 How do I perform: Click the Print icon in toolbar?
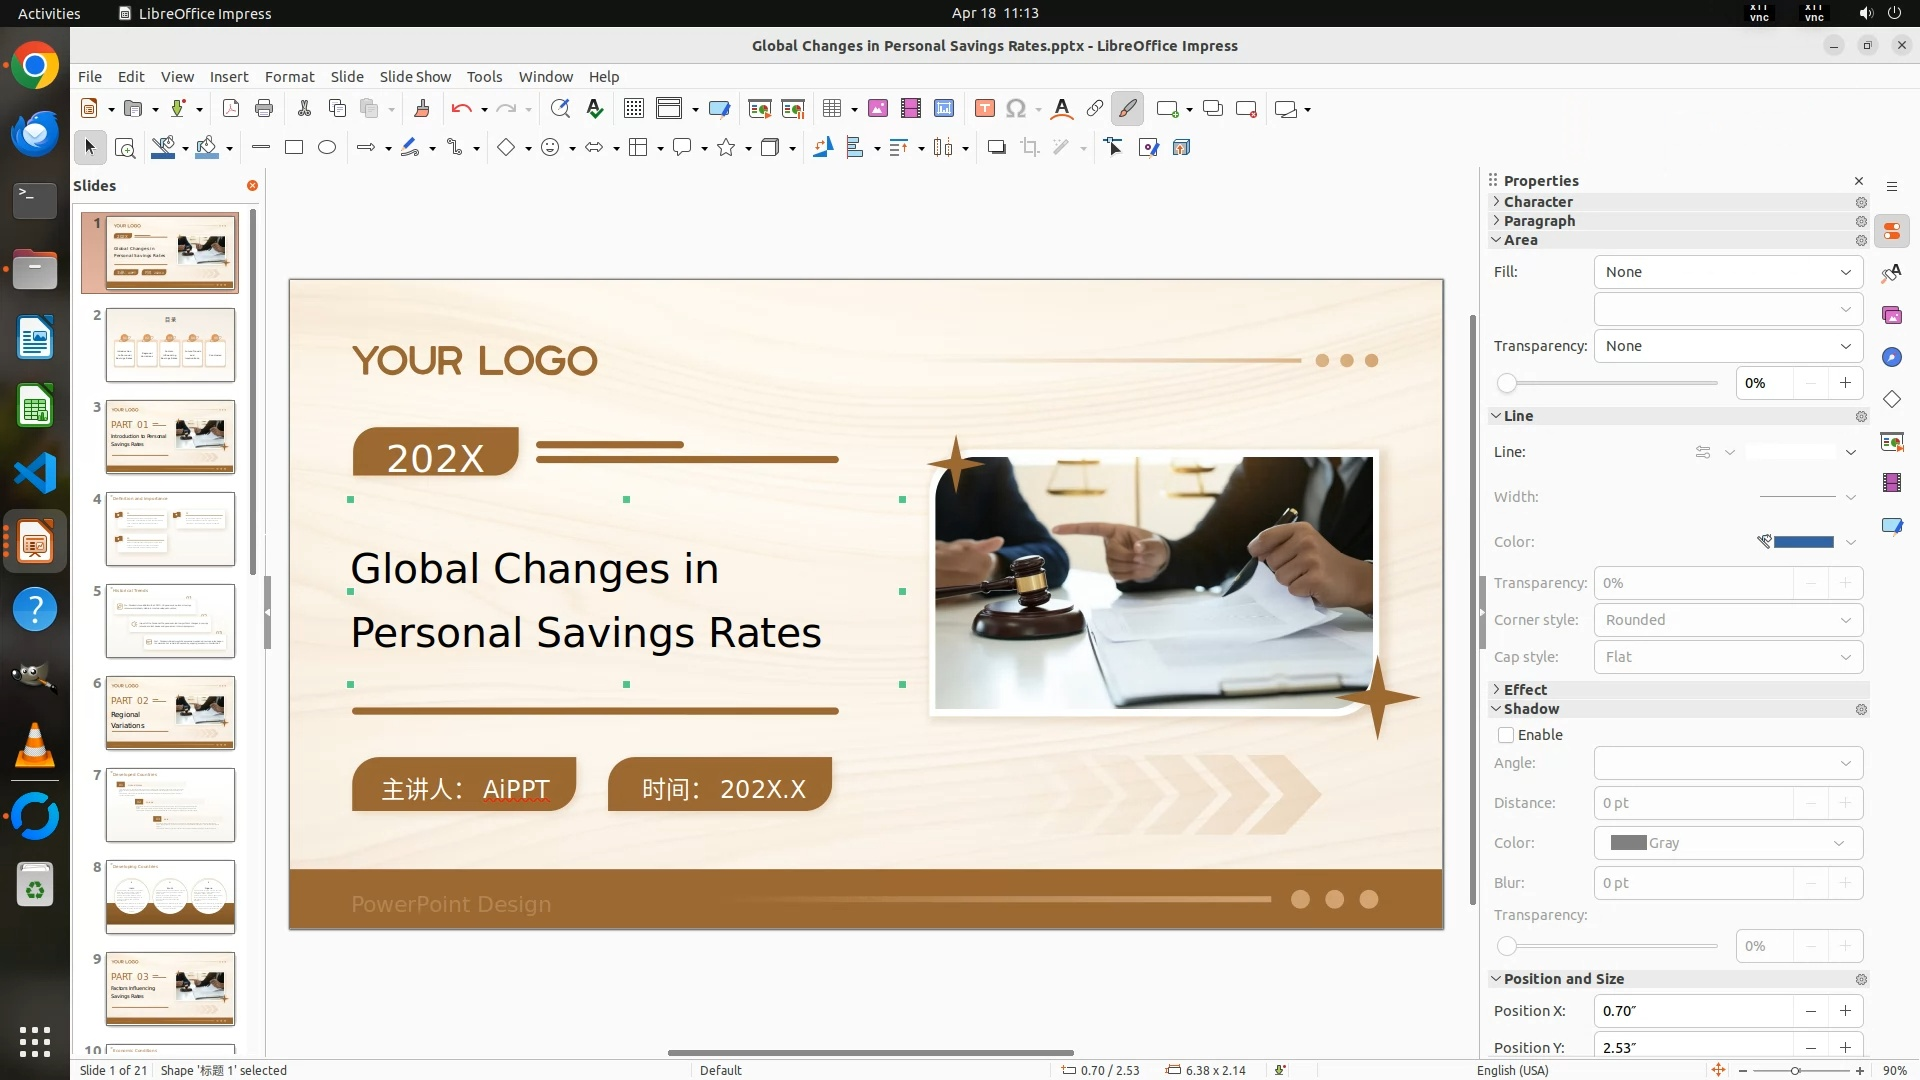[x=264, y=109]
